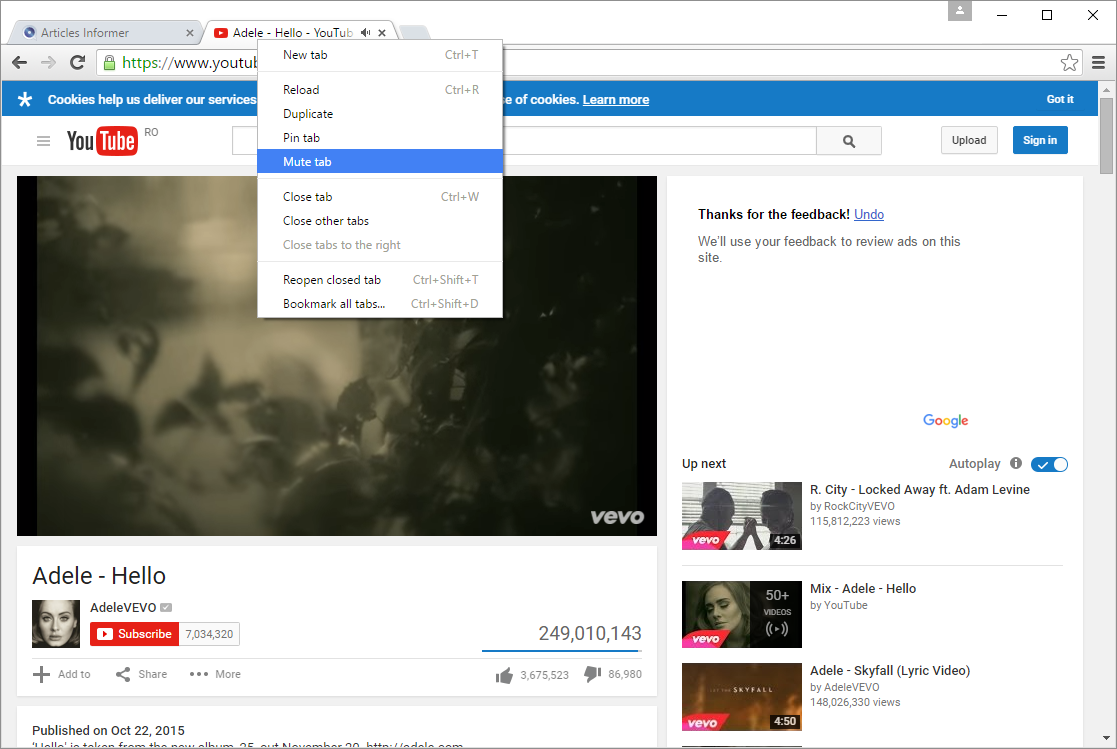Select Close other tabs menu entry

[x=380, y=221]
